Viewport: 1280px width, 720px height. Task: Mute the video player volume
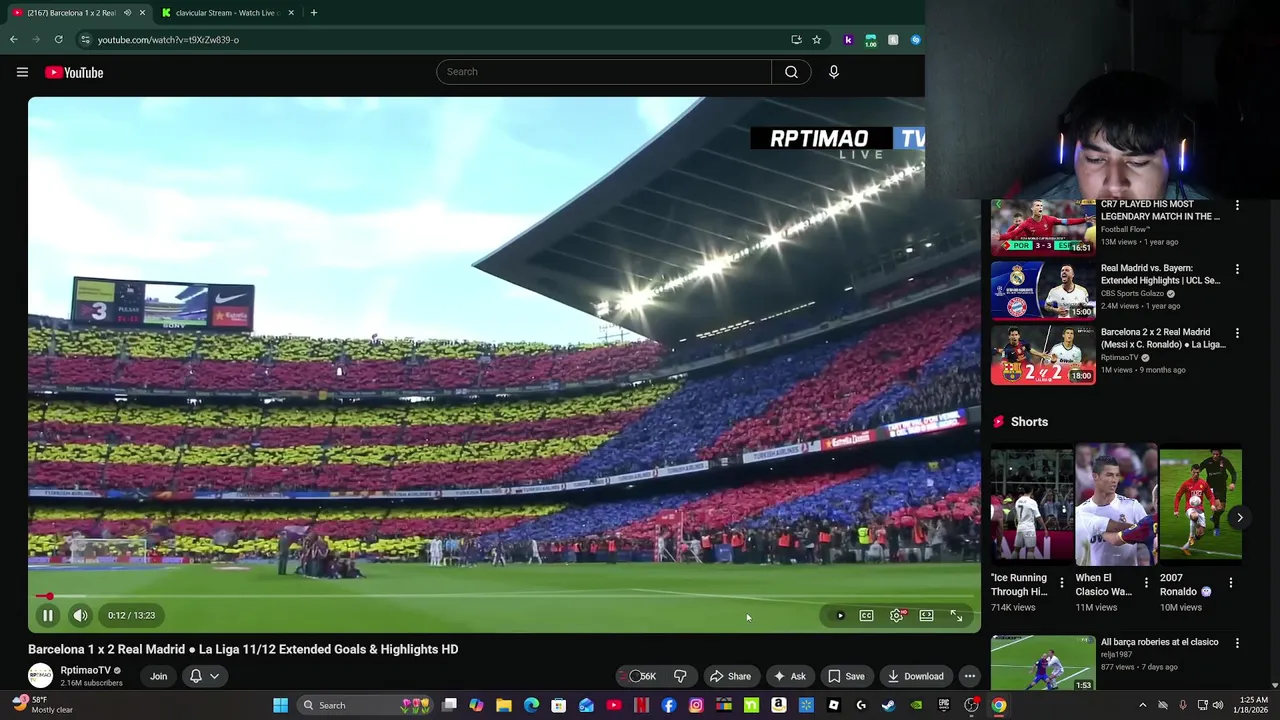(81, 616)
